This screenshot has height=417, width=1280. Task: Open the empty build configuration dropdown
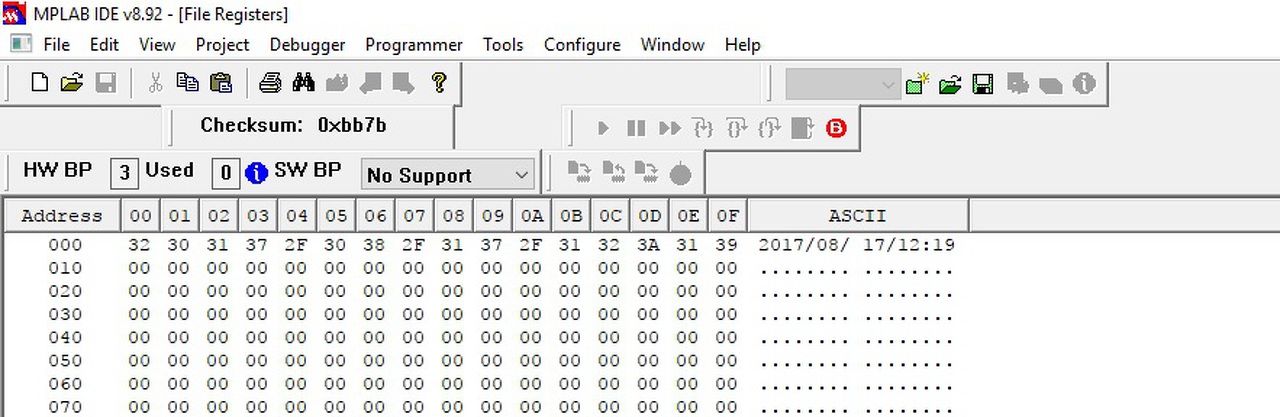pos(843,84)
